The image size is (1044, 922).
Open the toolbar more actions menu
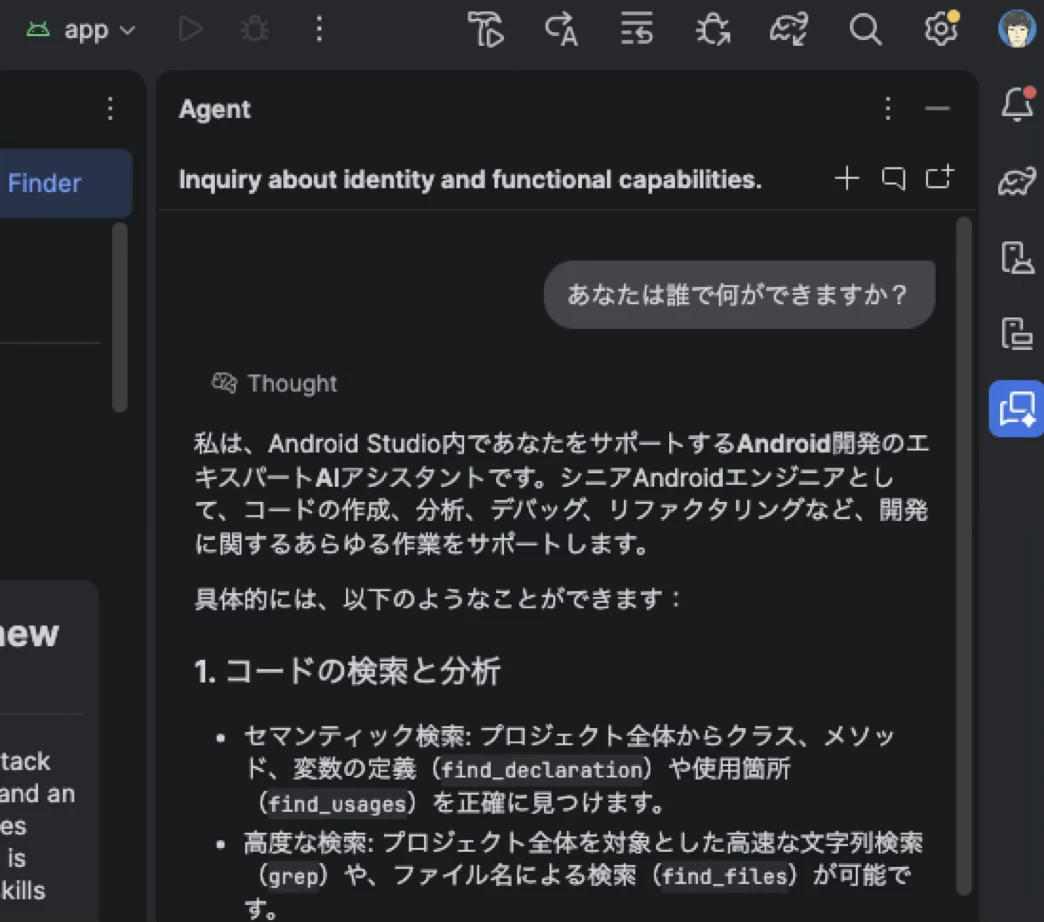[320, 30]
